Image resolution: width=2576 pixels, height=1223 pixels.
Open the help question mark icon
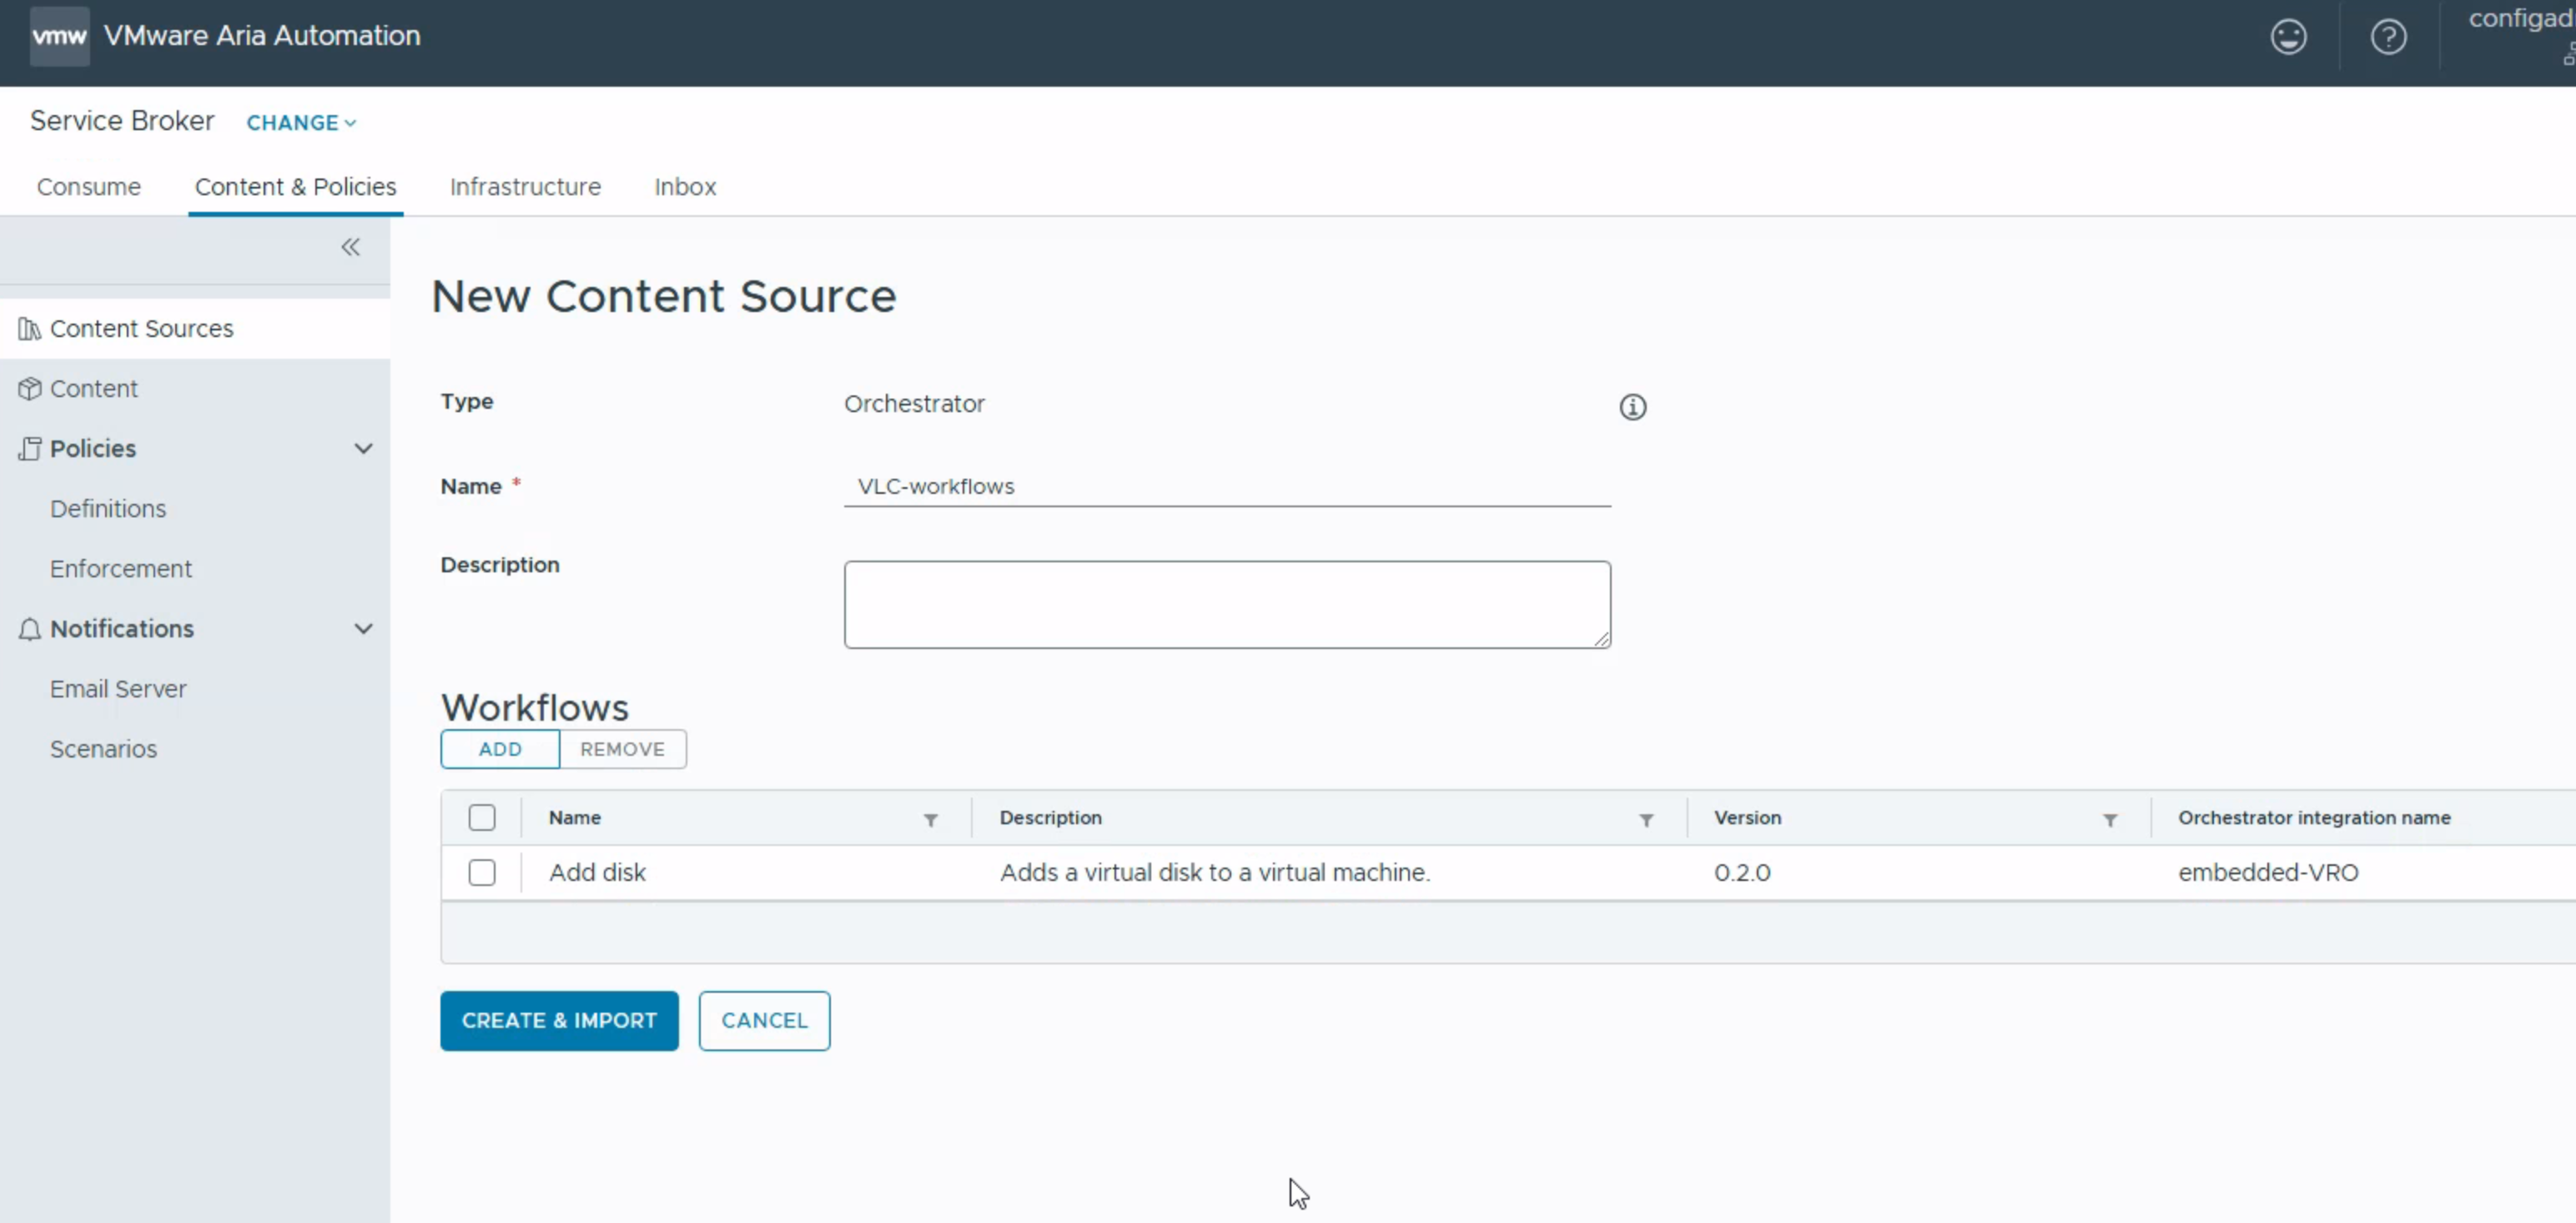(x=2388, y=37)
